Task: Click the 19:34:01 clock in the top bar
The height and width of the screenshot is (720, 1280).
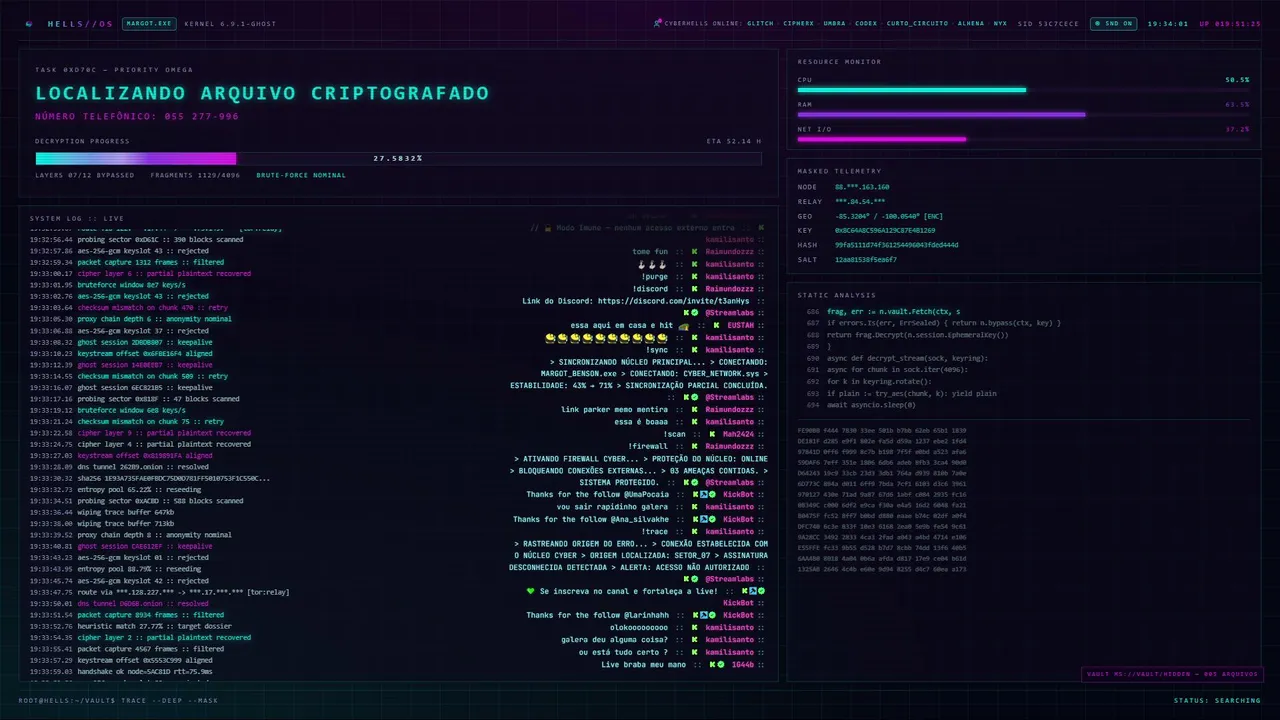Action: point(1168,23)
